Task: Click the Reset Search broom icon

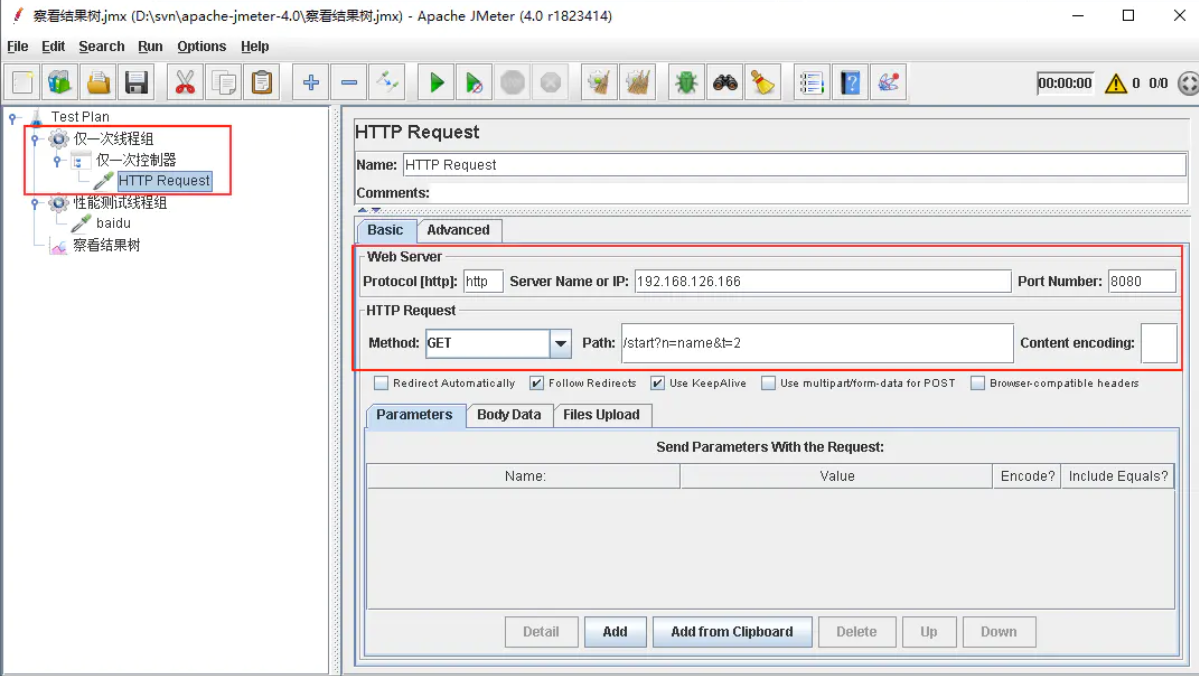Action: [x=763, y=83]
